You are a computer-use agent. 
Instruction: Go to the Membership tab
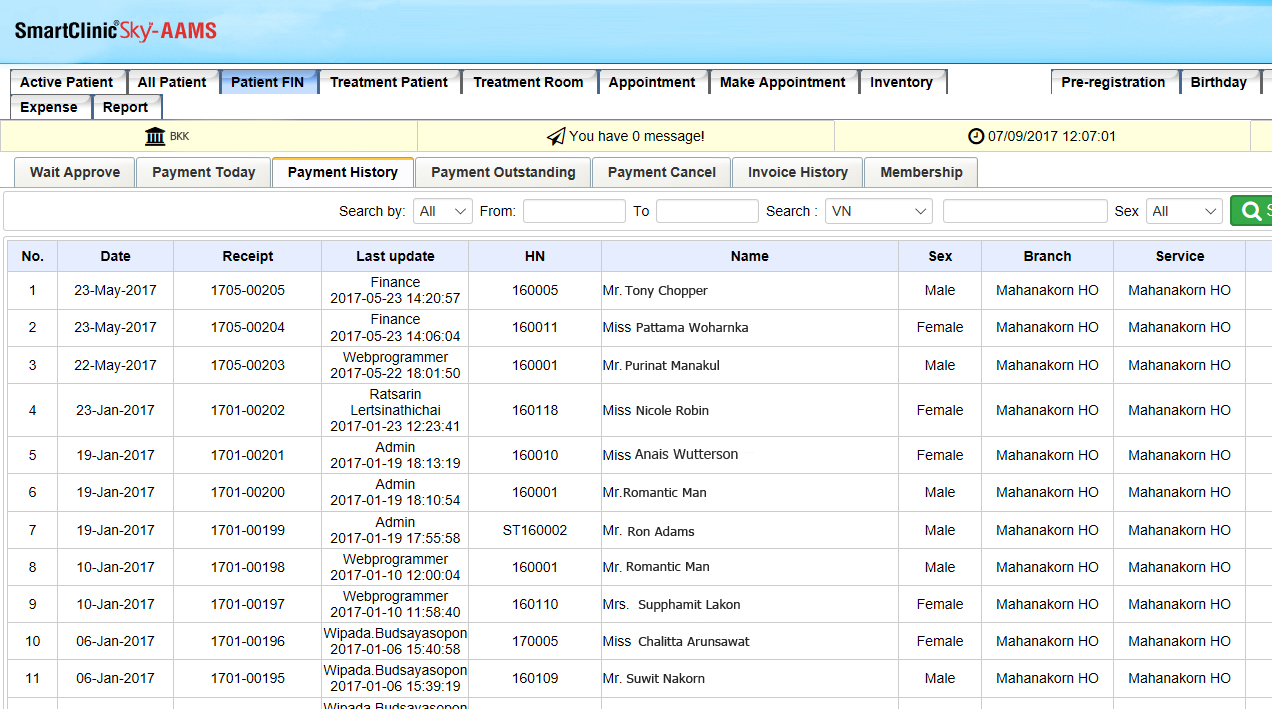click(x=921, y=172)
